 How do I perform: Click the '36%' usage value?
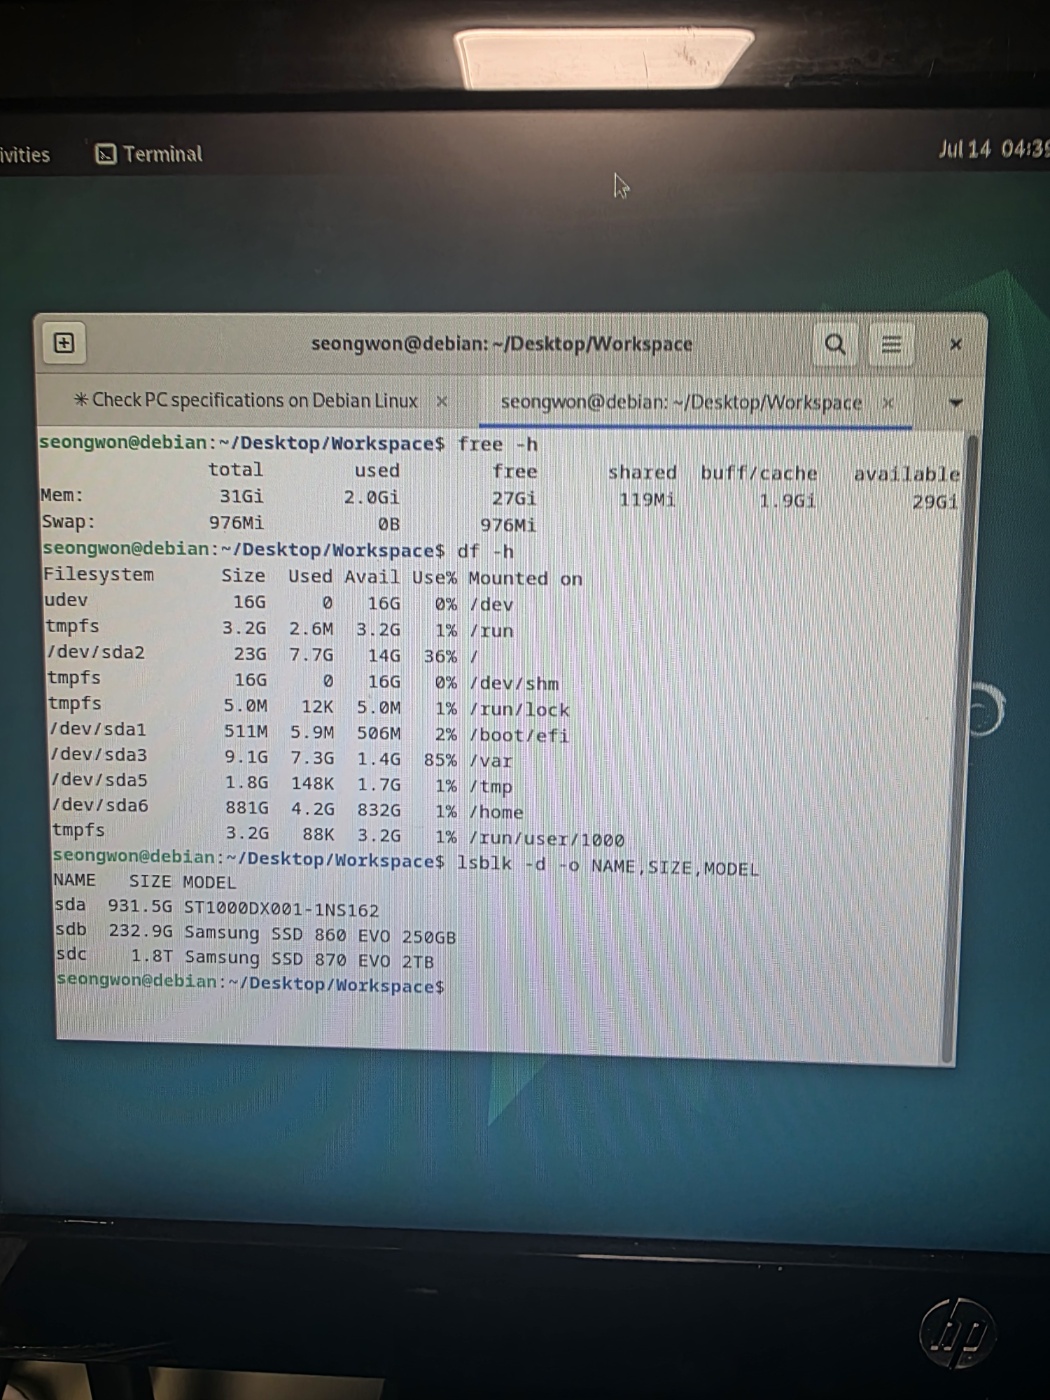pos(440,656)
